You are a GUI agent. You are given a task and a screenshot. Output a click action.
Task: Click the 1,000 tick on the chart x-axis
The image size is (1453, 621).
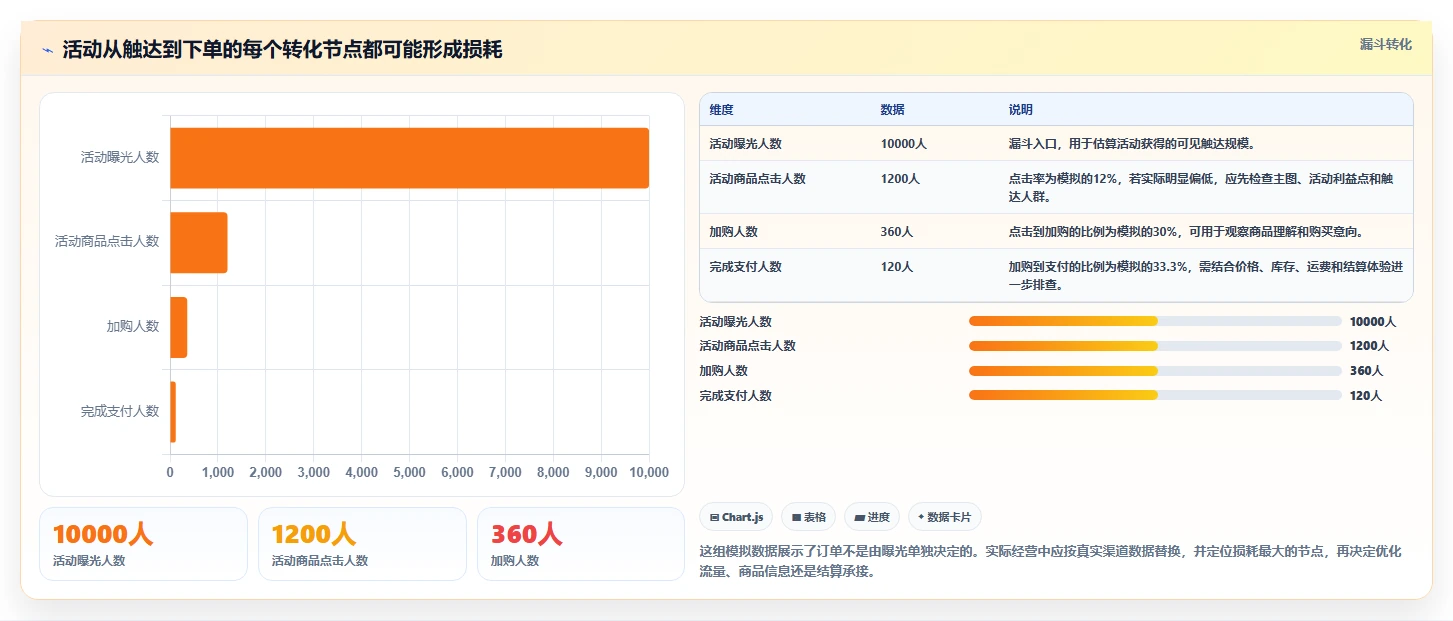217,472
